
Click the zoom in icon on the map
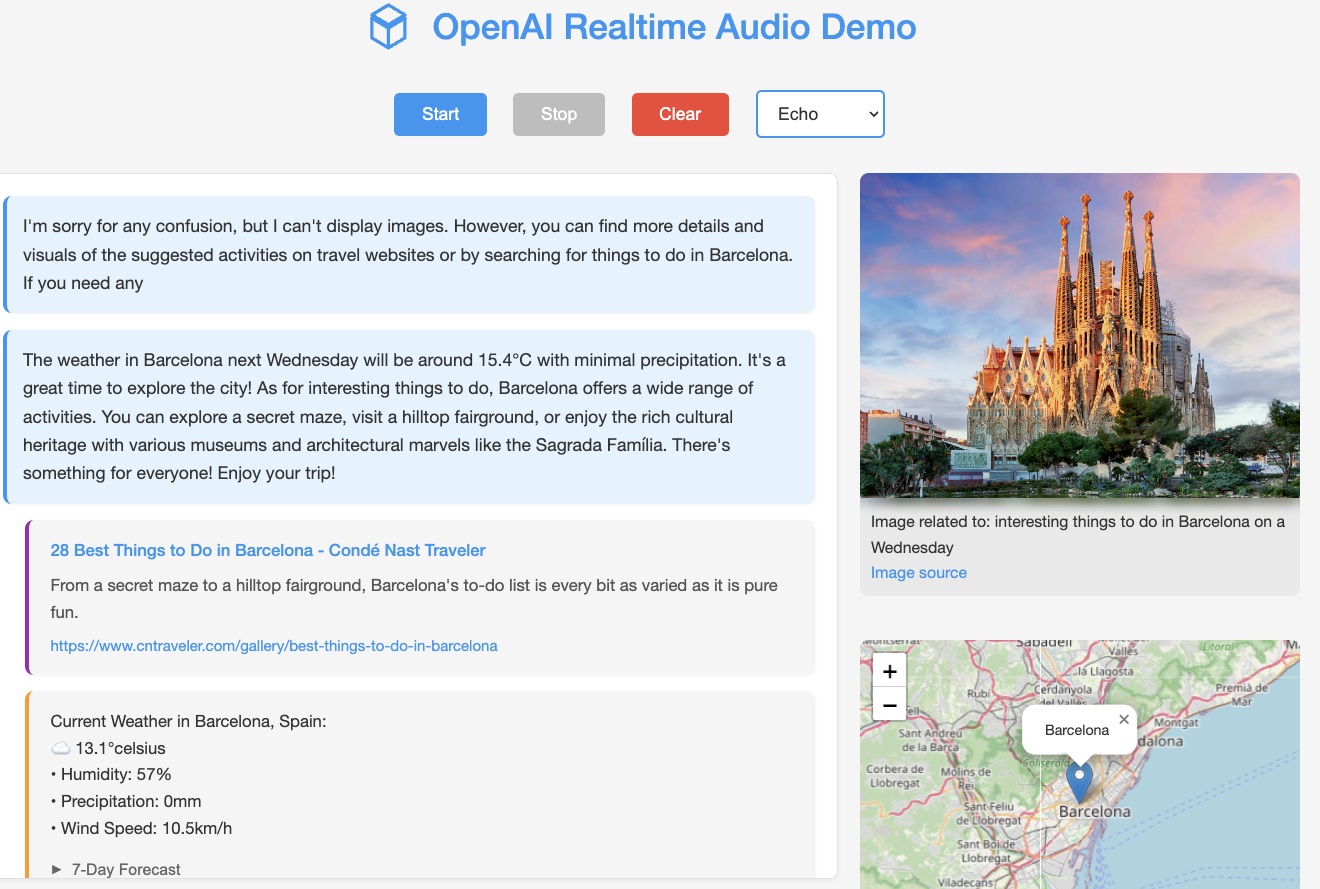889,670
